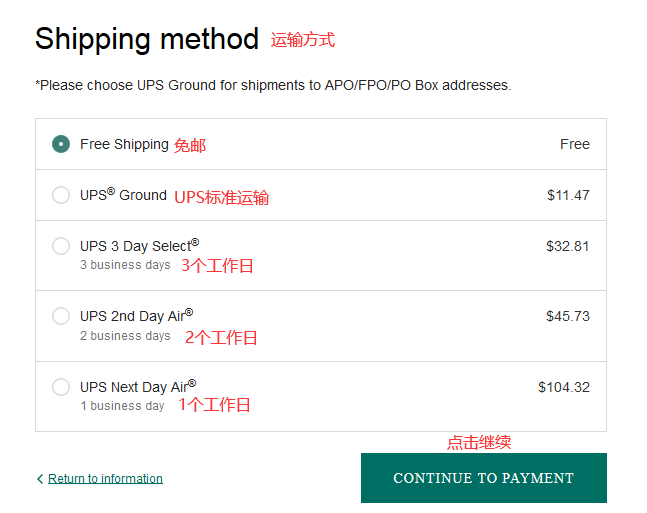Click the UPS 2nd Day Air label text

click(x=136, y=316)
